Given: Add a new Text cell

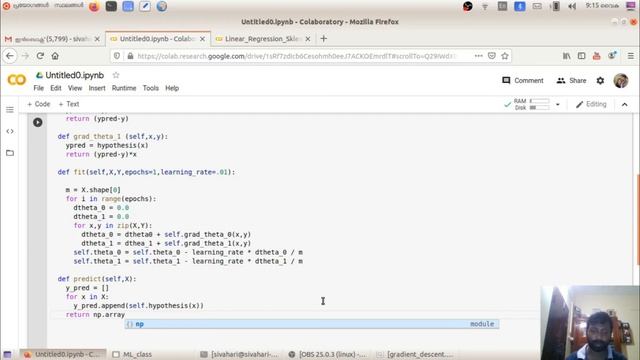Looking at the screenshot, I should coord(69,104).
